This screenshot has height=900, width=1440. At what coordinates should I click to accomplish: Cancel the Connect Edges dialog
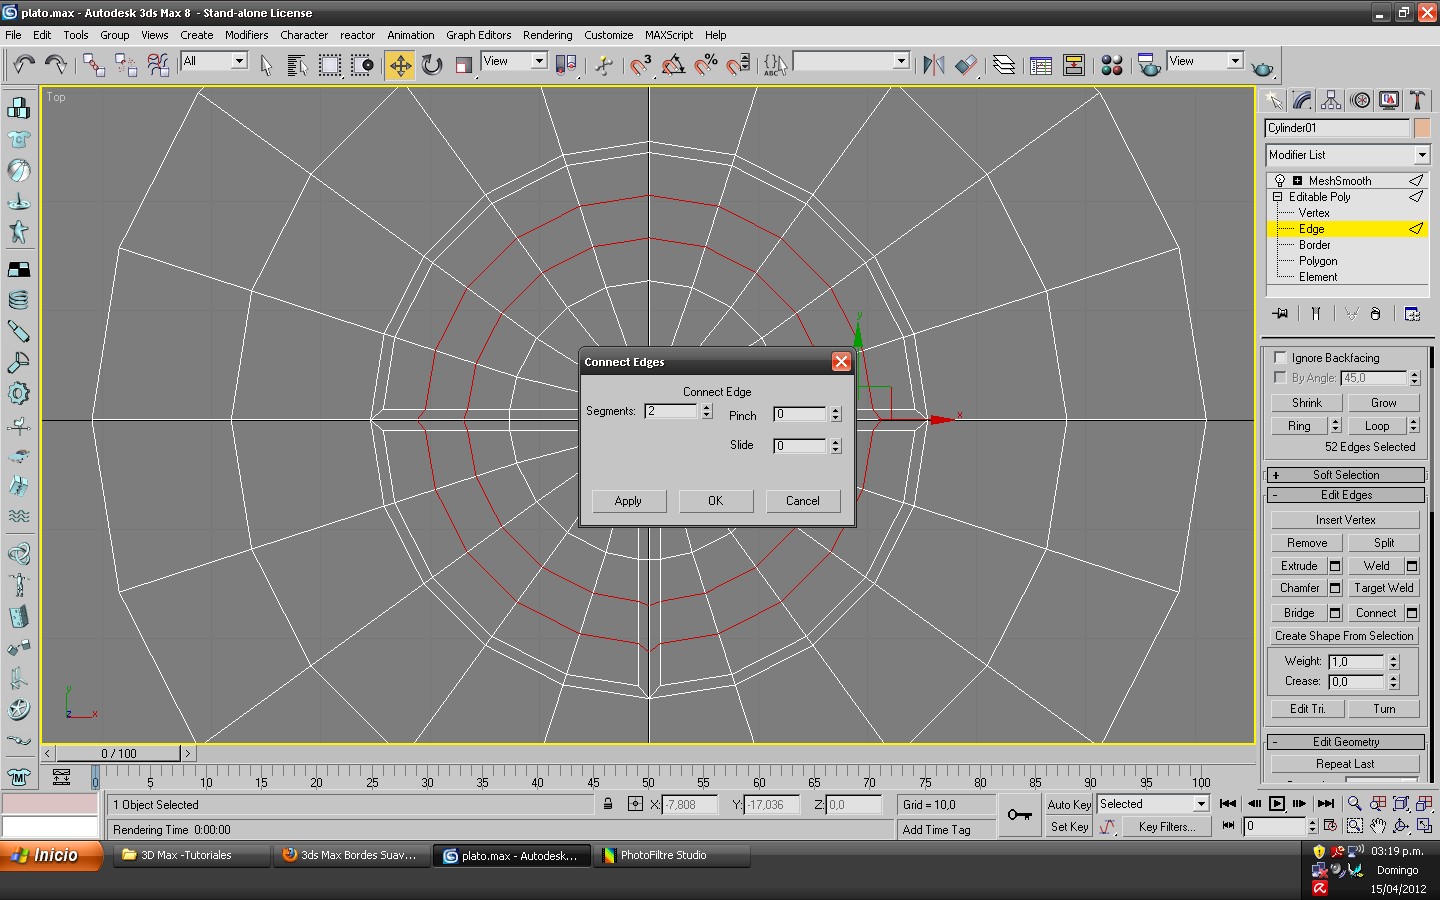point(802,501)
